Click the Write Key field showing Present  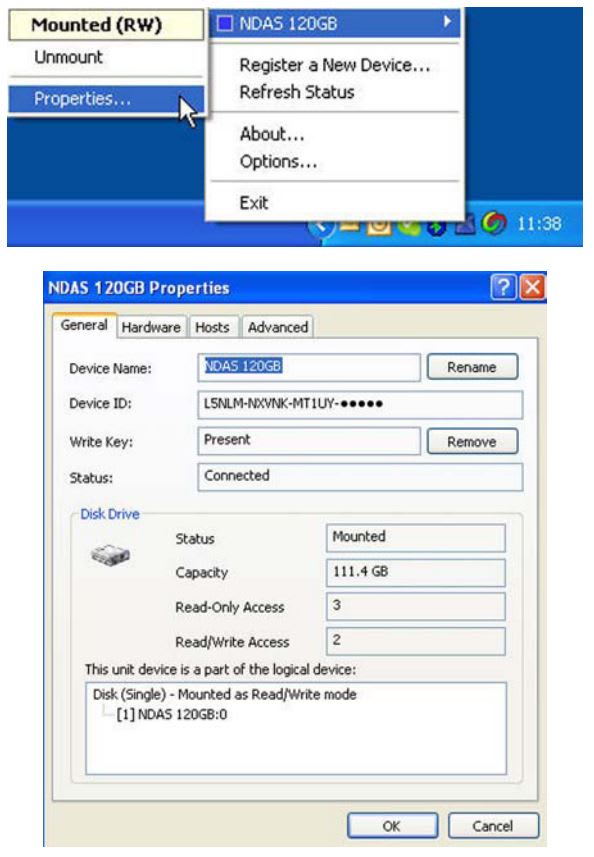pos(309,441)
